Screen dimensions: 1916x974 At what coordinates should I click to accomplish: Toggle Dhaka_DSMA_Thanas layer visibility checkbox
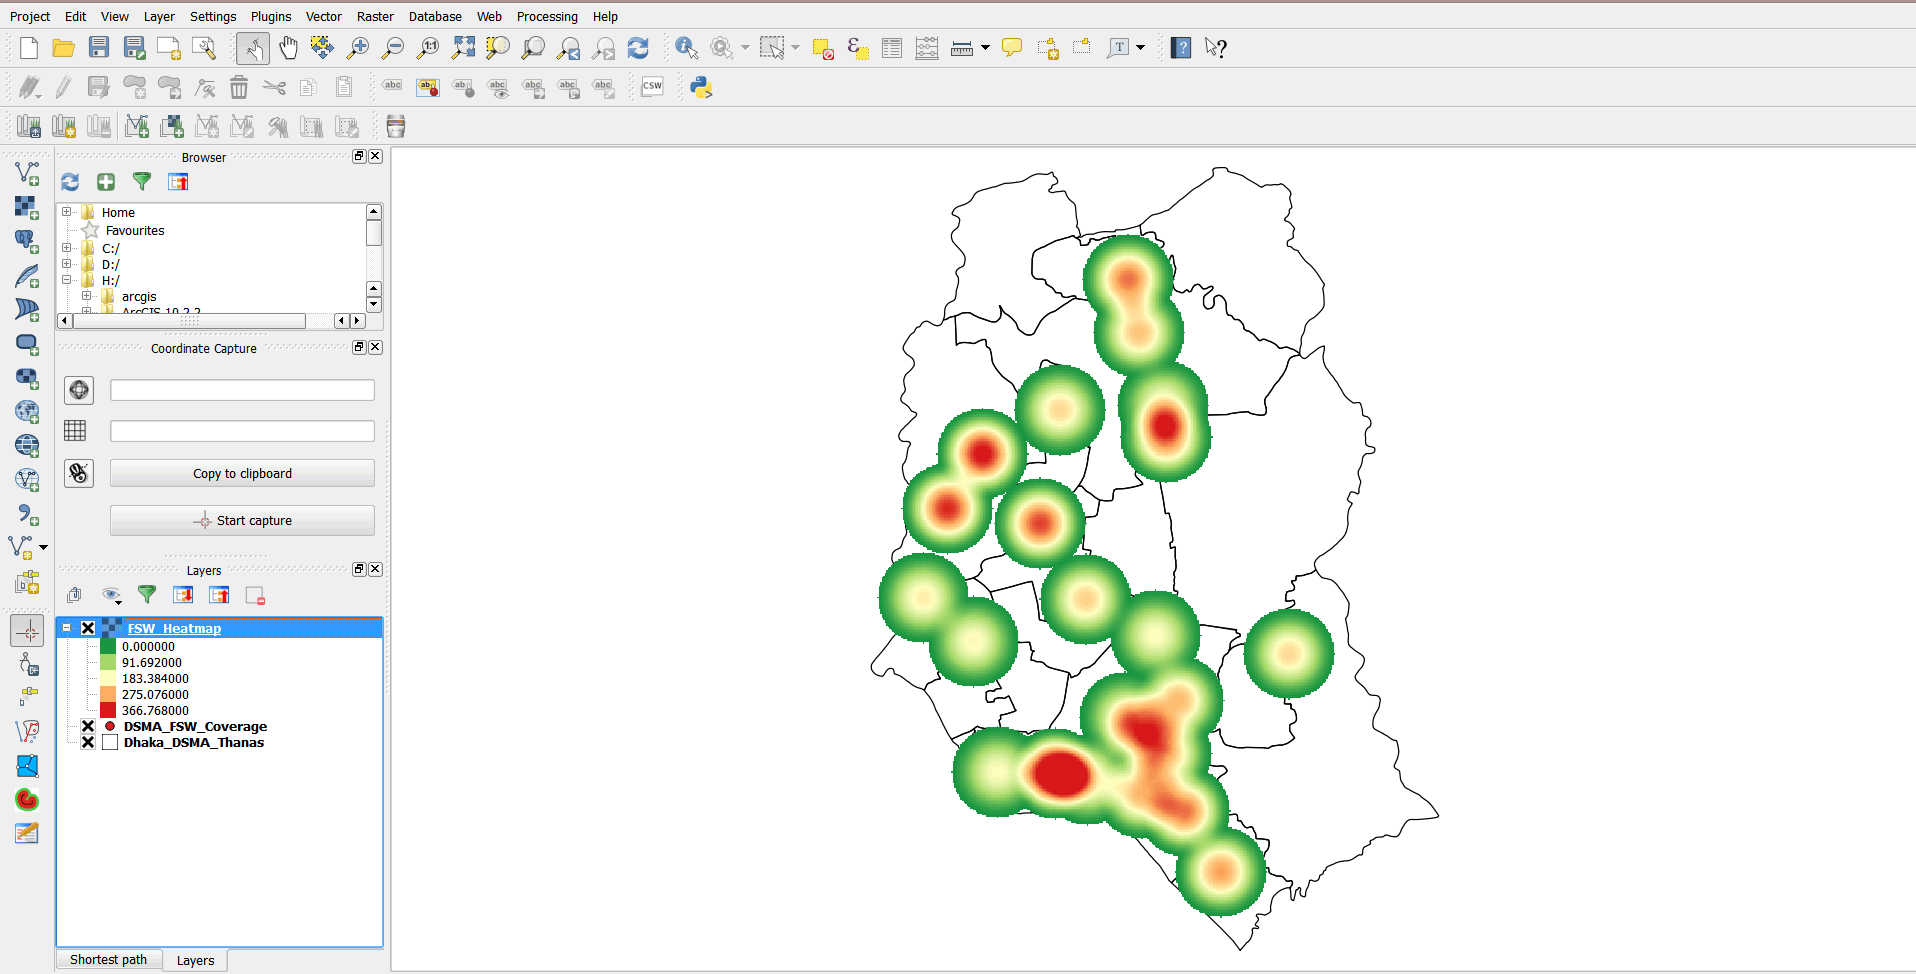(x=88, y=743)
